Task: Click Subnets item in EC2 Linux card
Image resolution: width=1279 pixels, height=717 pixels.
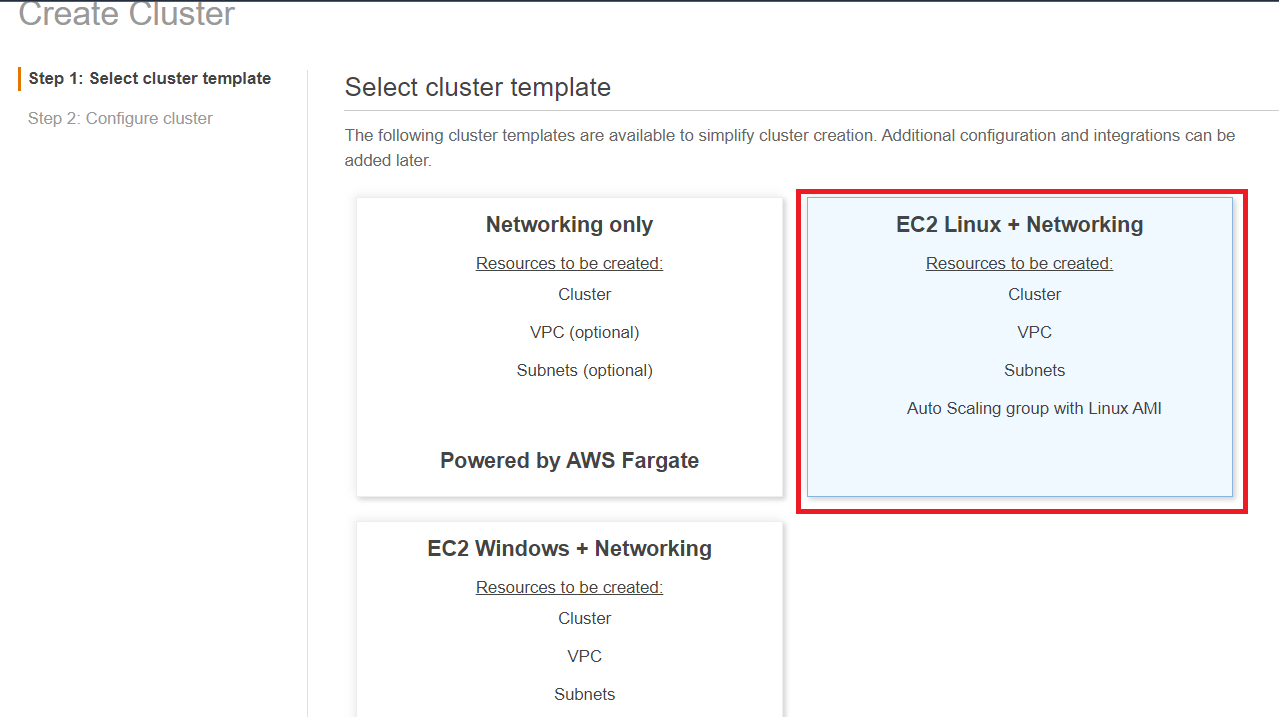Action: [x=1035, y=370]
